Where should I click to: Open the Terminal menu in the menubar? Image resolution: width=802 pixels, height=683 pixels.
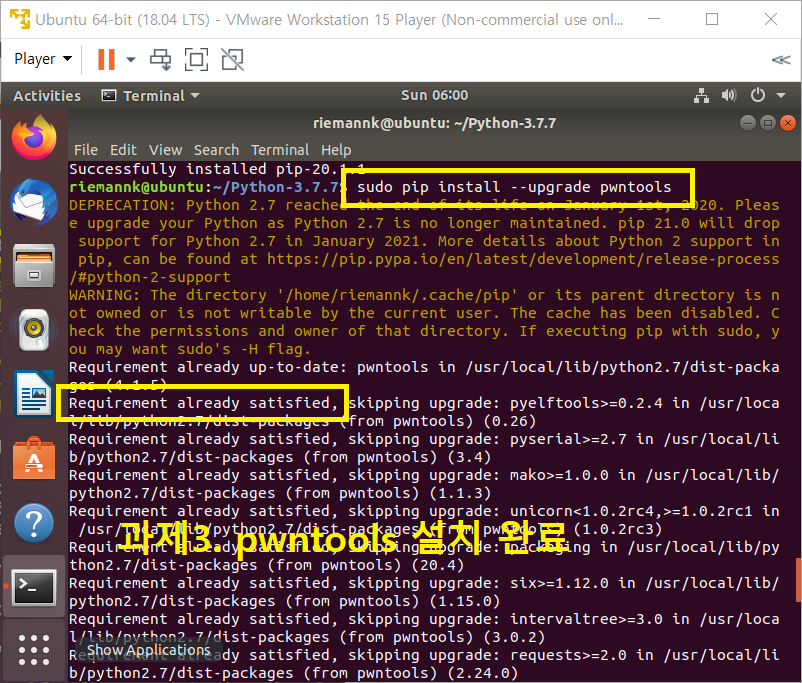280,150
